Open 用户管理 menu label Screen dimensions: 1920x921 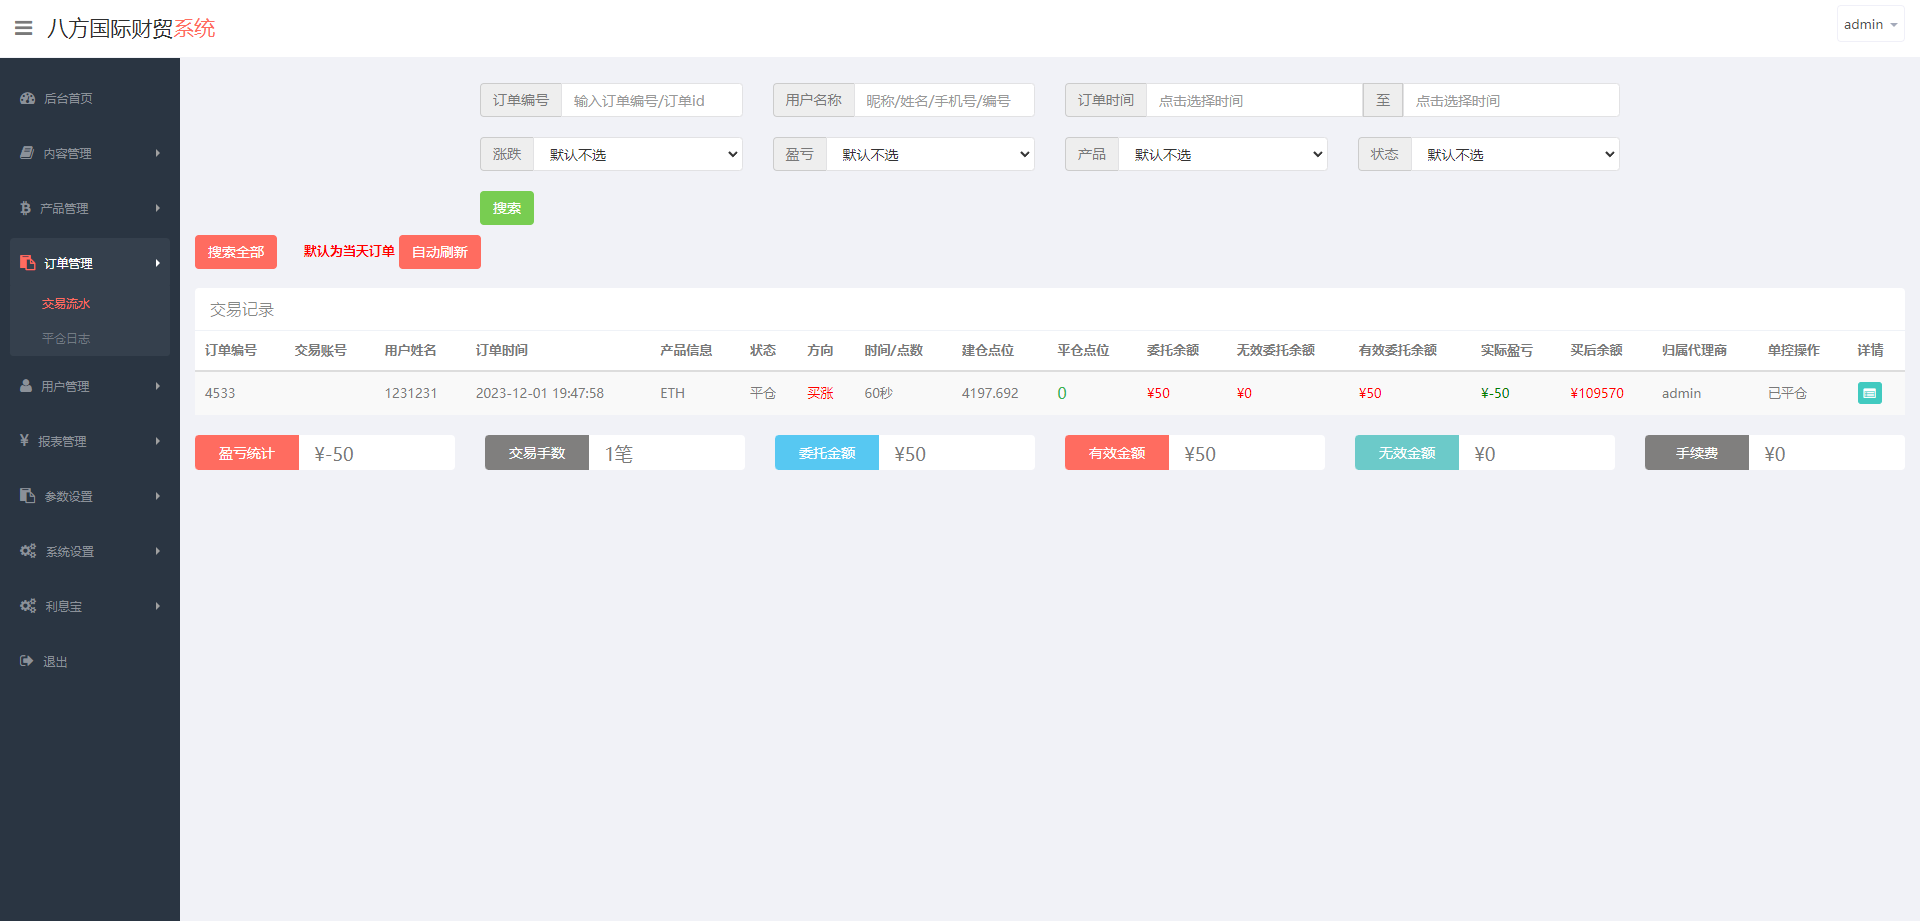[65, 386]
